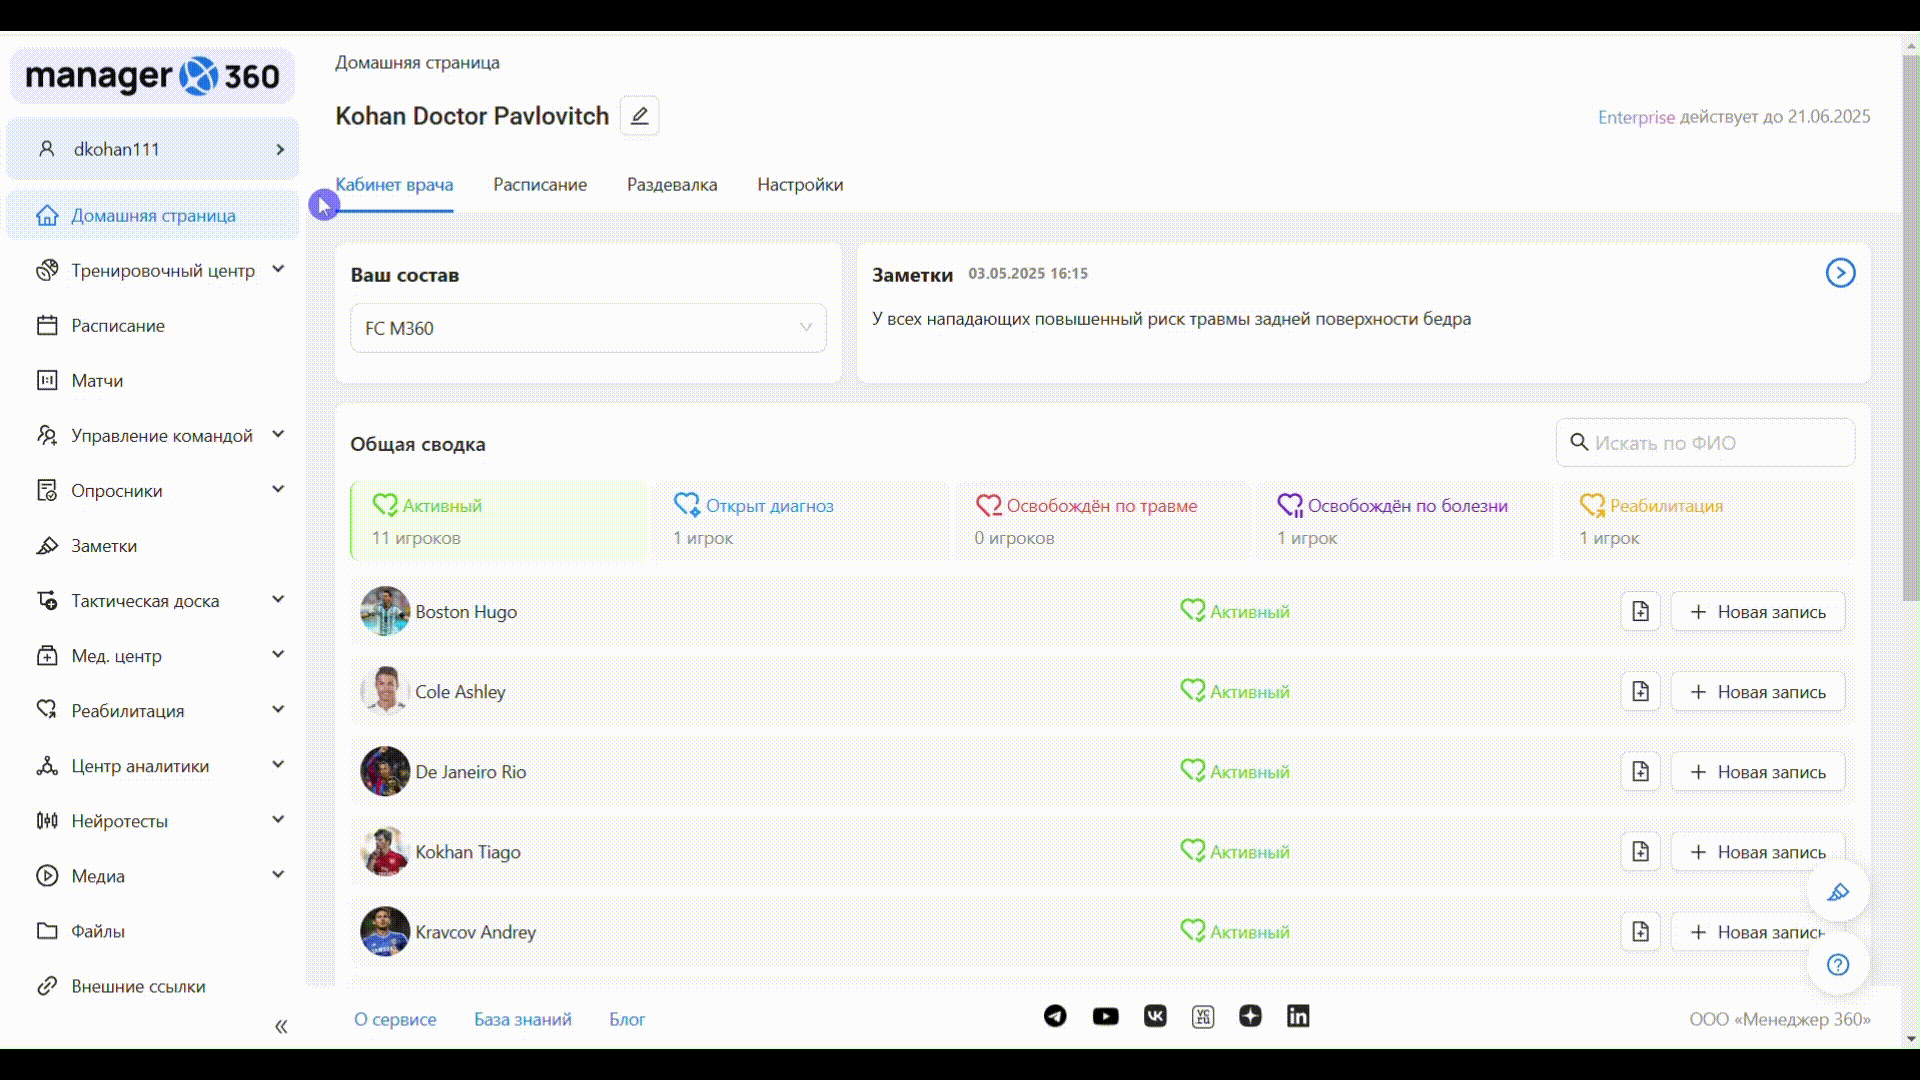
Task: Filter by Реабилитация status card
Action: pyautogui.click(x=1707, y=520)
